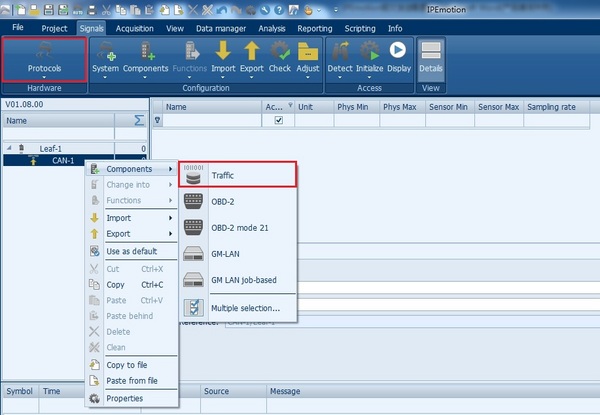Switch to the Scripting tab
The height and width of the screenshot is (415, 600).
pyautogui.click(x=360, y=28)
